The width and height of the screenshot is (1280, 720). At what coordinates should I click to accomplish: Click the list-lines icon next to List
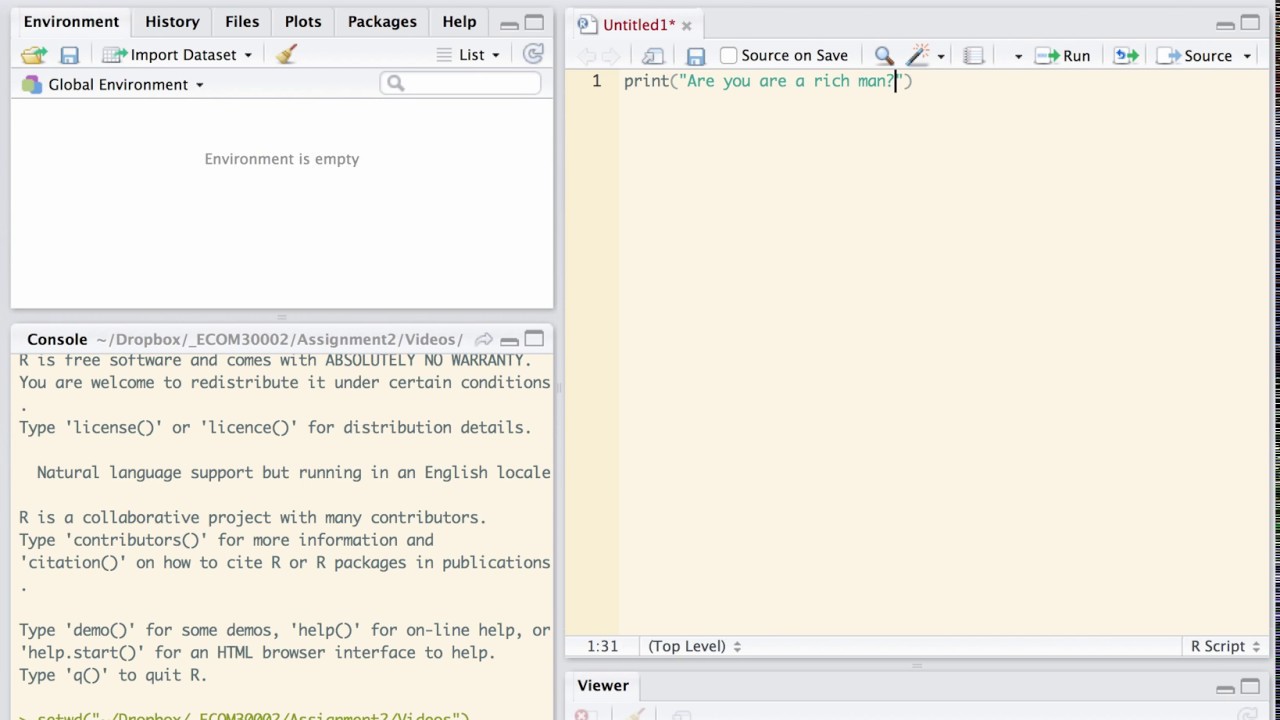coord(444,55)
